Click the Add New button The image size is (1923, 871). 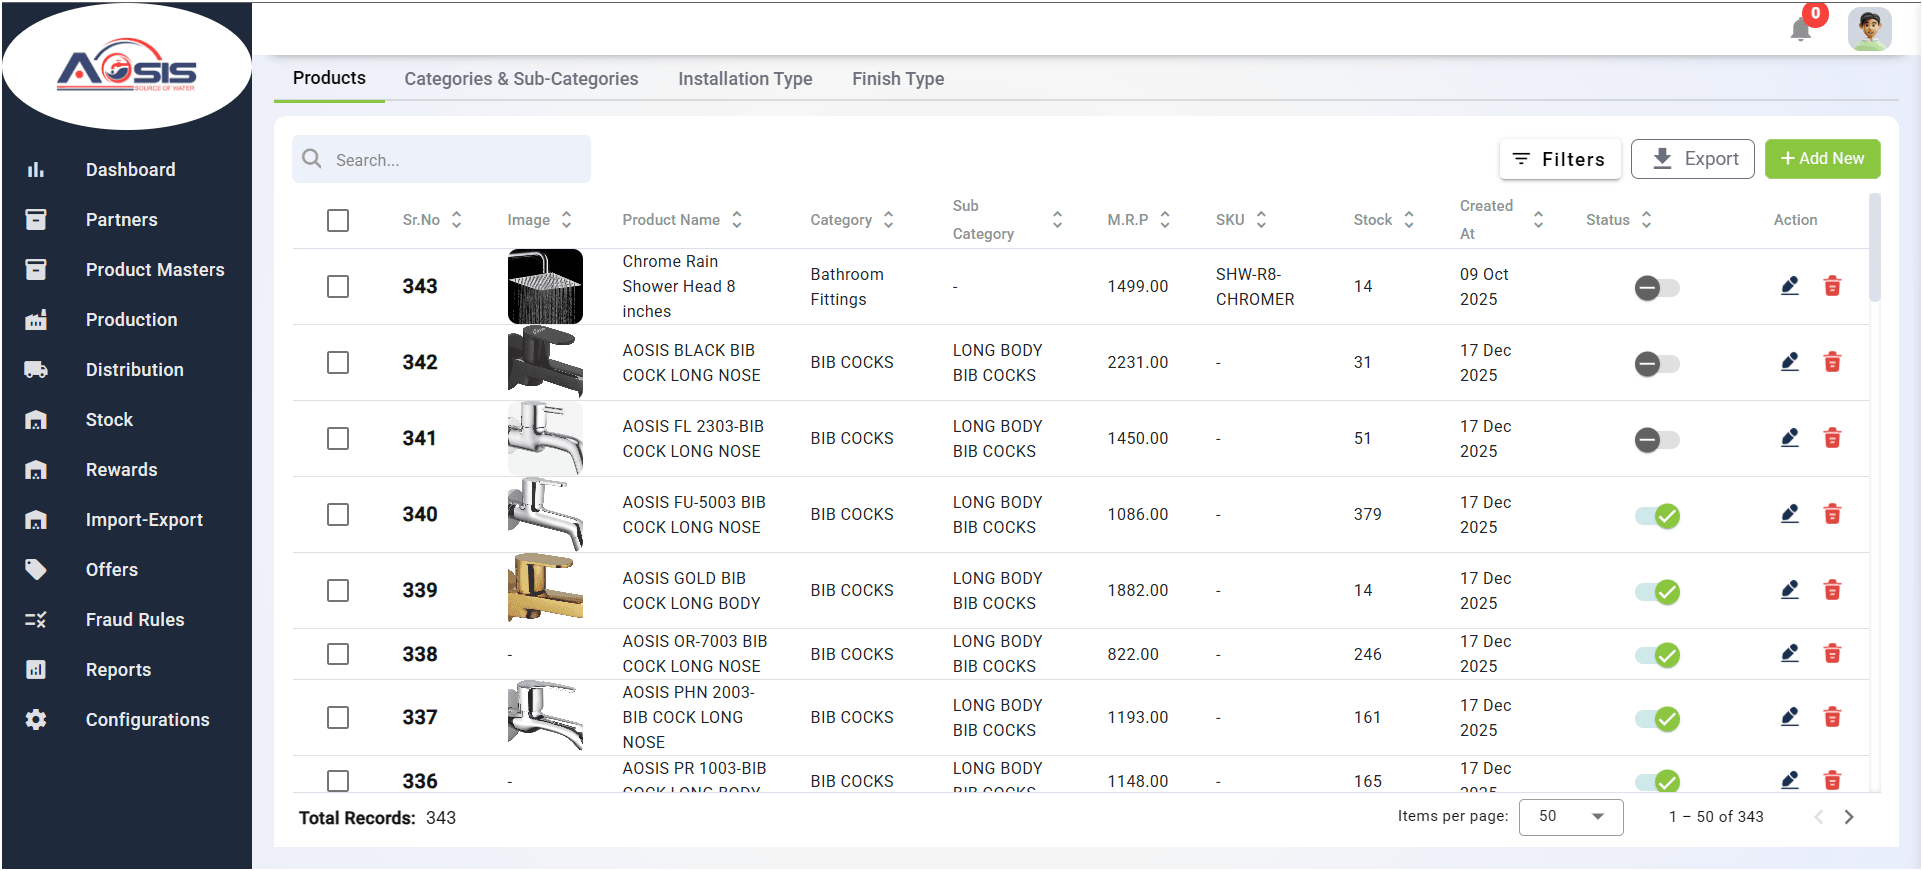coord(1823,159)
